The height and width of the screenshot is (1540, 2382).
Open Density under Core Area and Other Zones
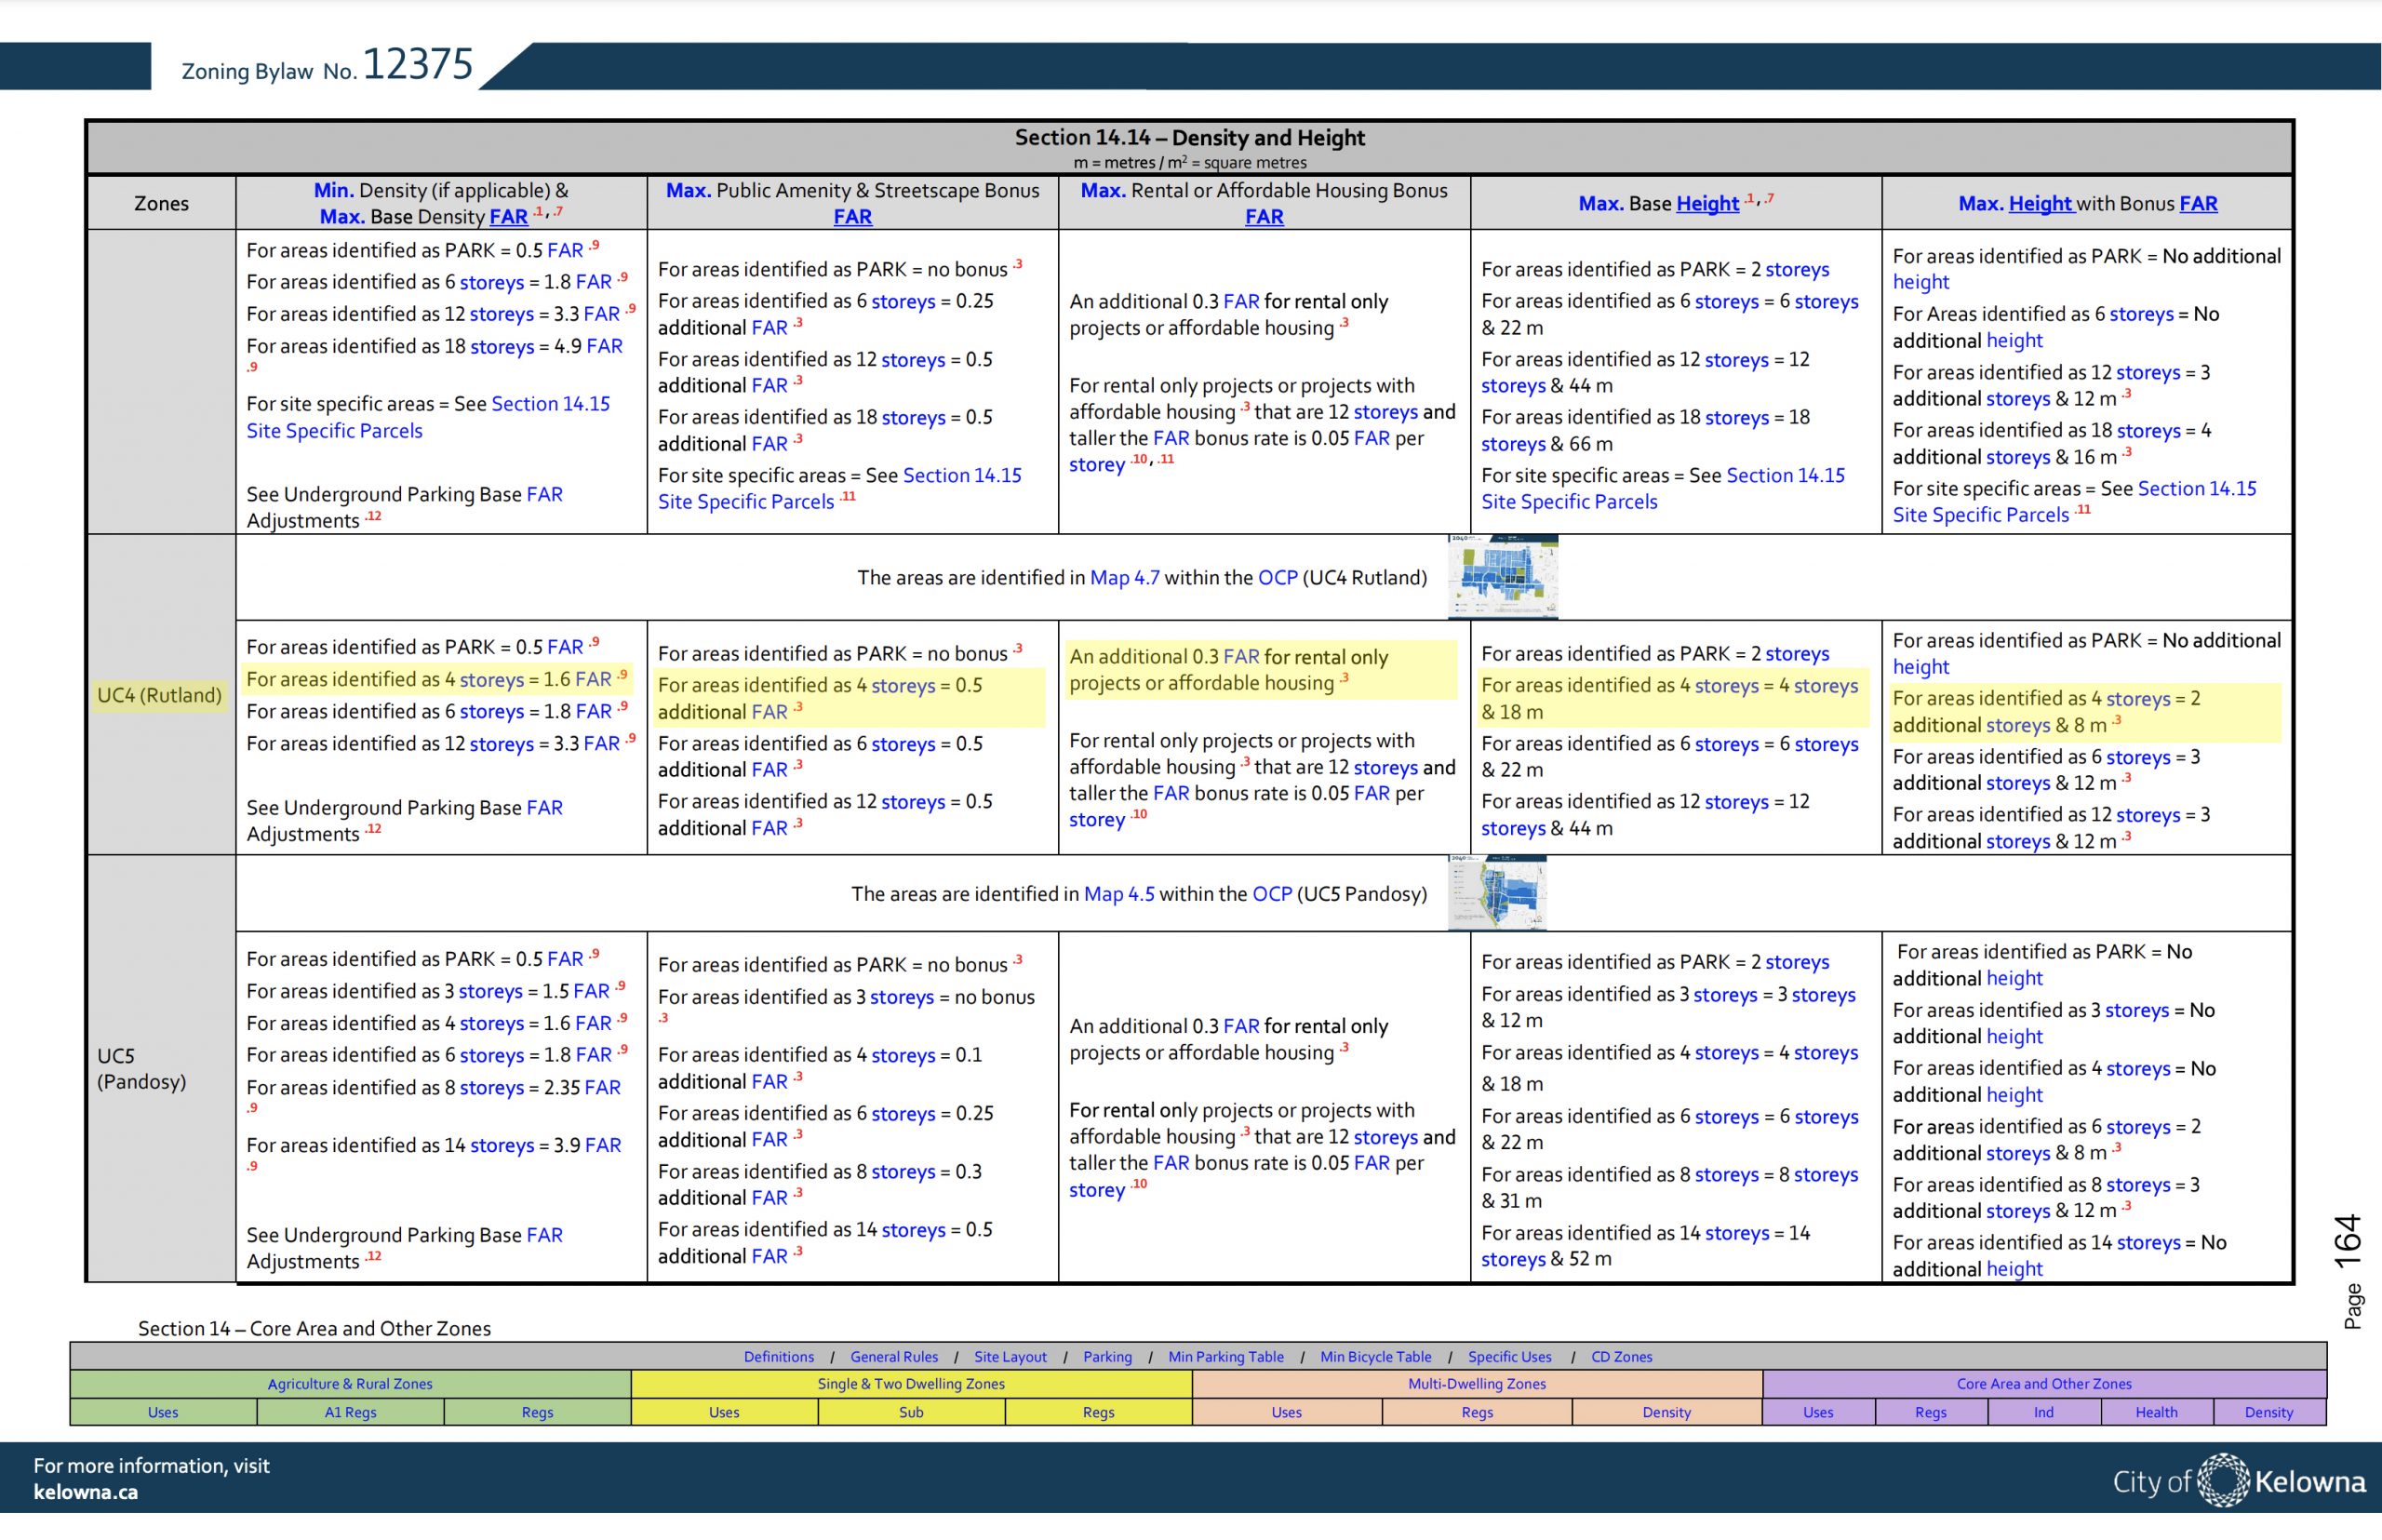point(2269,1412)
